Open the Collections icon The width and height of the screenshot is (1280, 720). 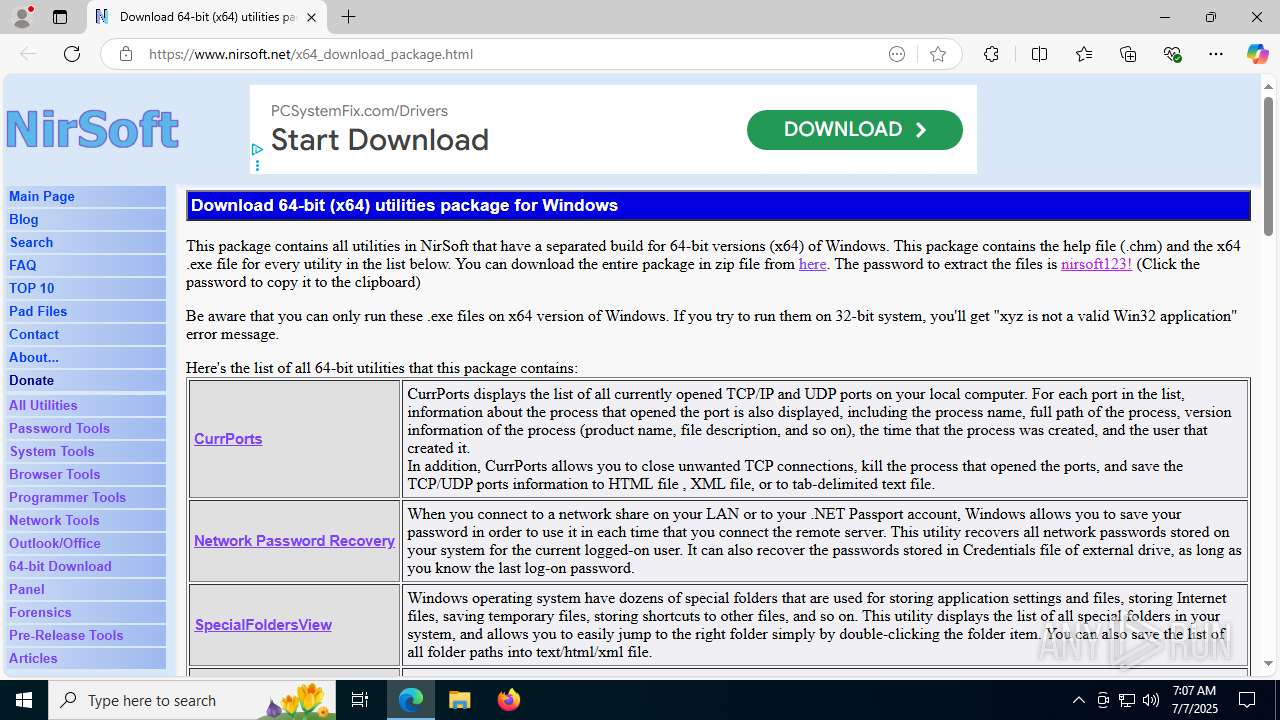(1128, 54)
